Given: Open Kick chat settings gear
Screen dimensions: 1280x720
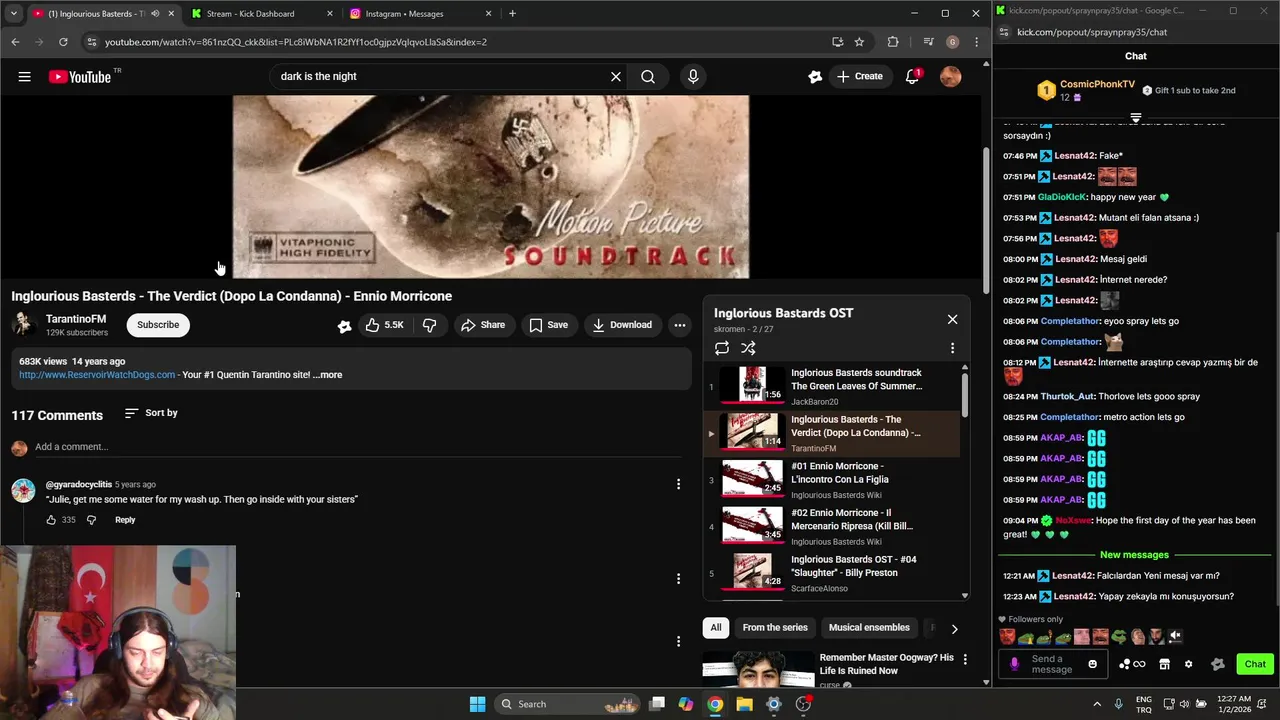Looking at the screenshot, I should pyautogui.click(x=1188, y=664).
